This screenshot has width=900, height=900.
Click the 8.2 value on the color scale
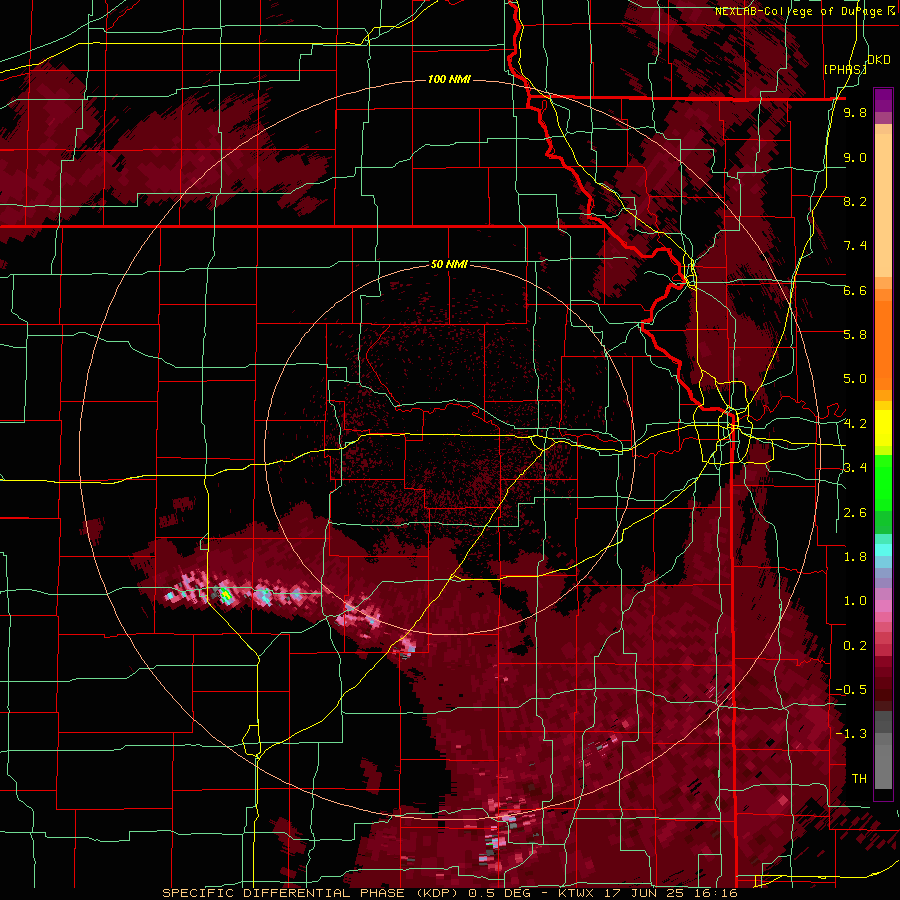[x=855, y=201]
